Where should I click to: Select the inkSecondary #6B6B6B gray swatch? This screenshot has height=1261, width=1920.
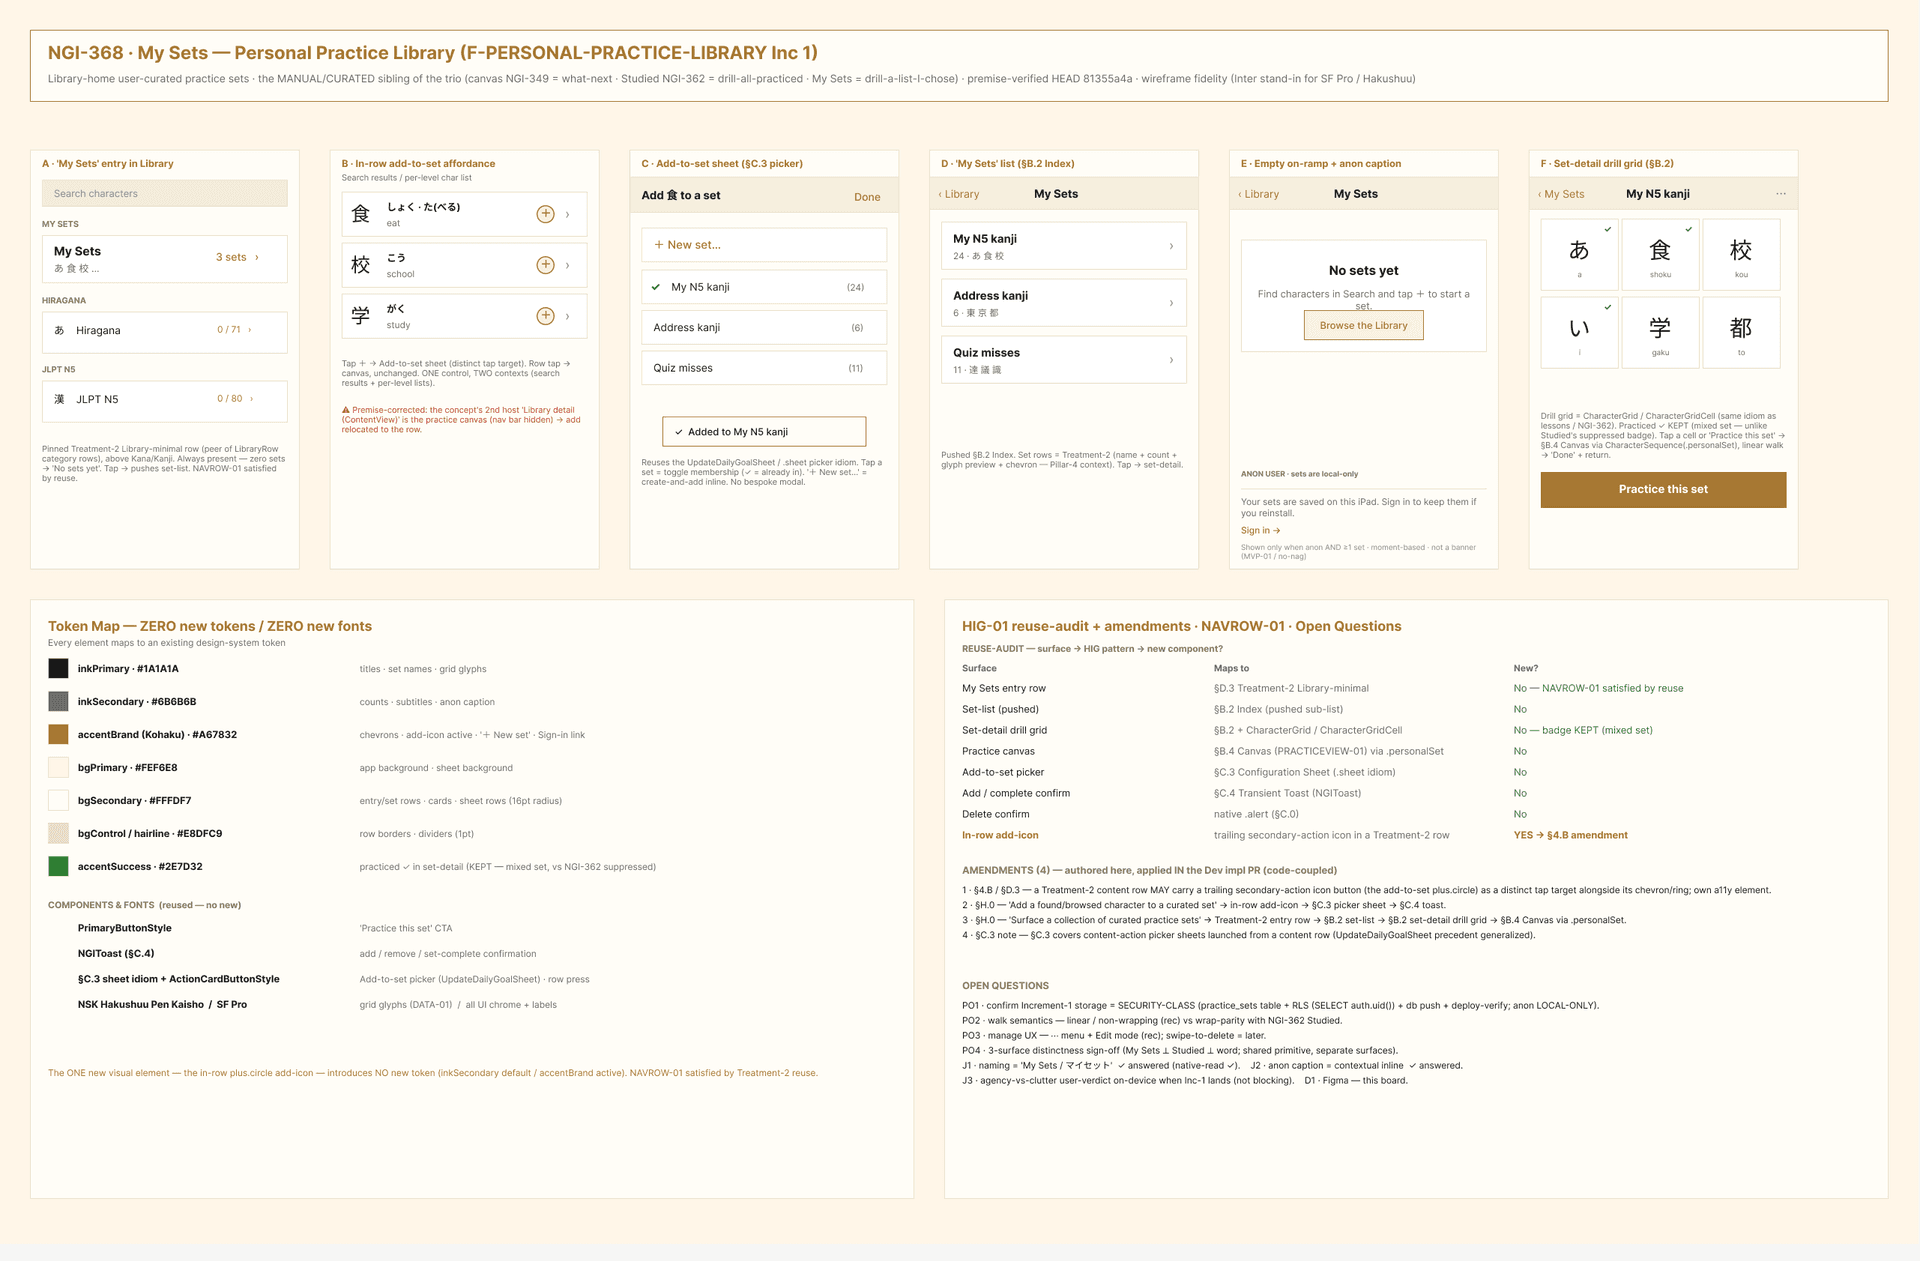[59, 702]
